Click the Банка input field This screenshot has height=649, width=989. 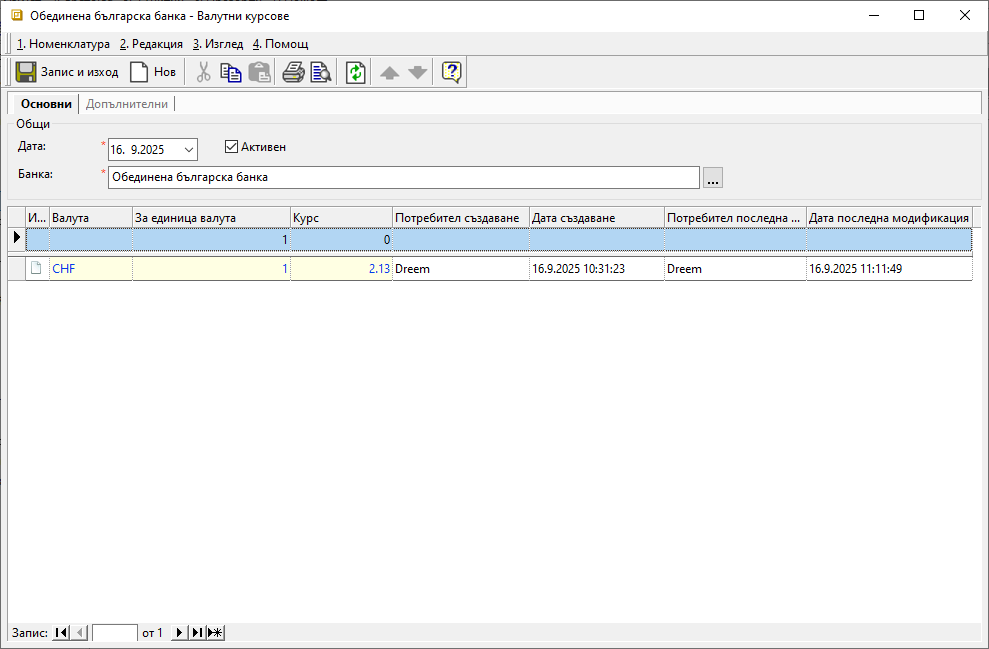pos(404,177)
